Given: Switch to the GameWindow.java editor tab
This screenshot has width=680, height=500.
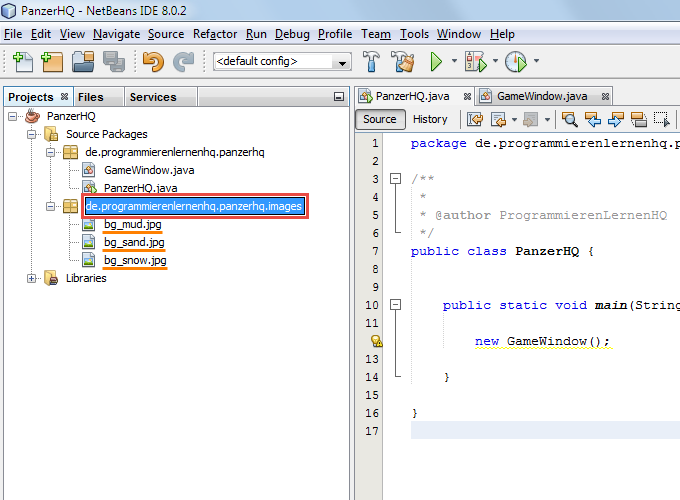Looking at the screenshot, I should [542, 96].
